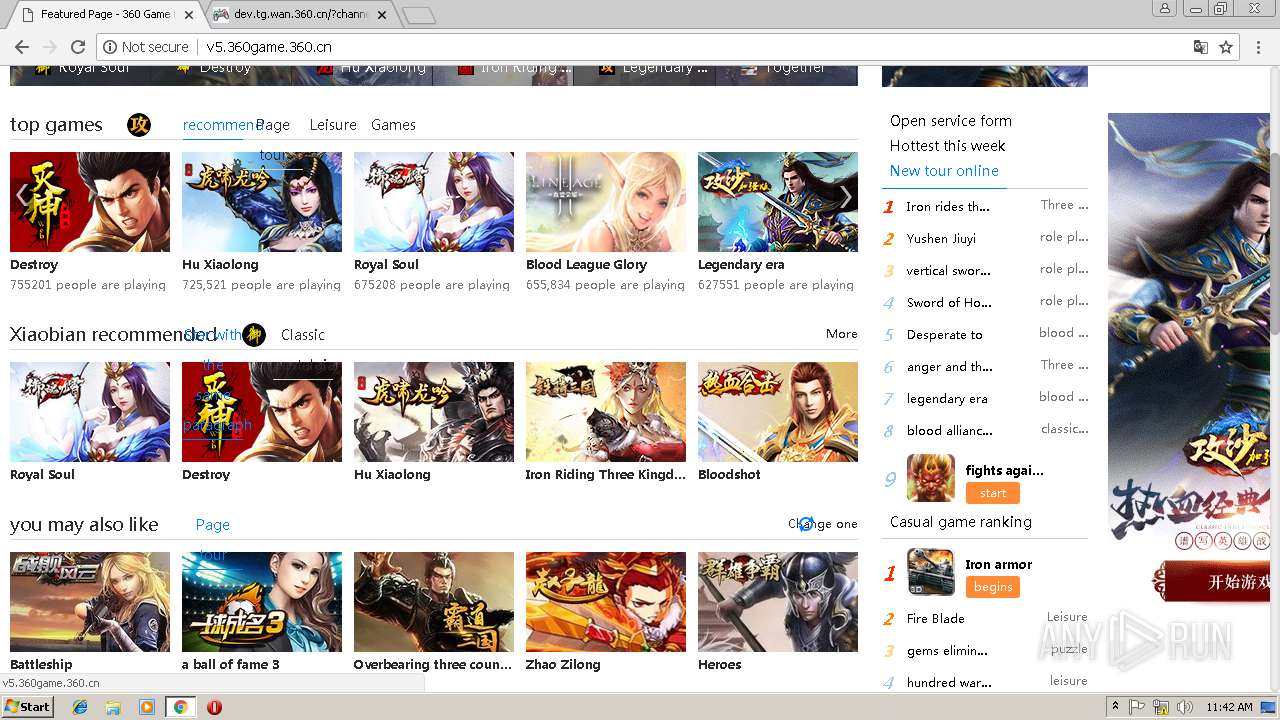1280x720 pixels.
Task: Click the Iron armor tank game icon
Action: [930, 571]
